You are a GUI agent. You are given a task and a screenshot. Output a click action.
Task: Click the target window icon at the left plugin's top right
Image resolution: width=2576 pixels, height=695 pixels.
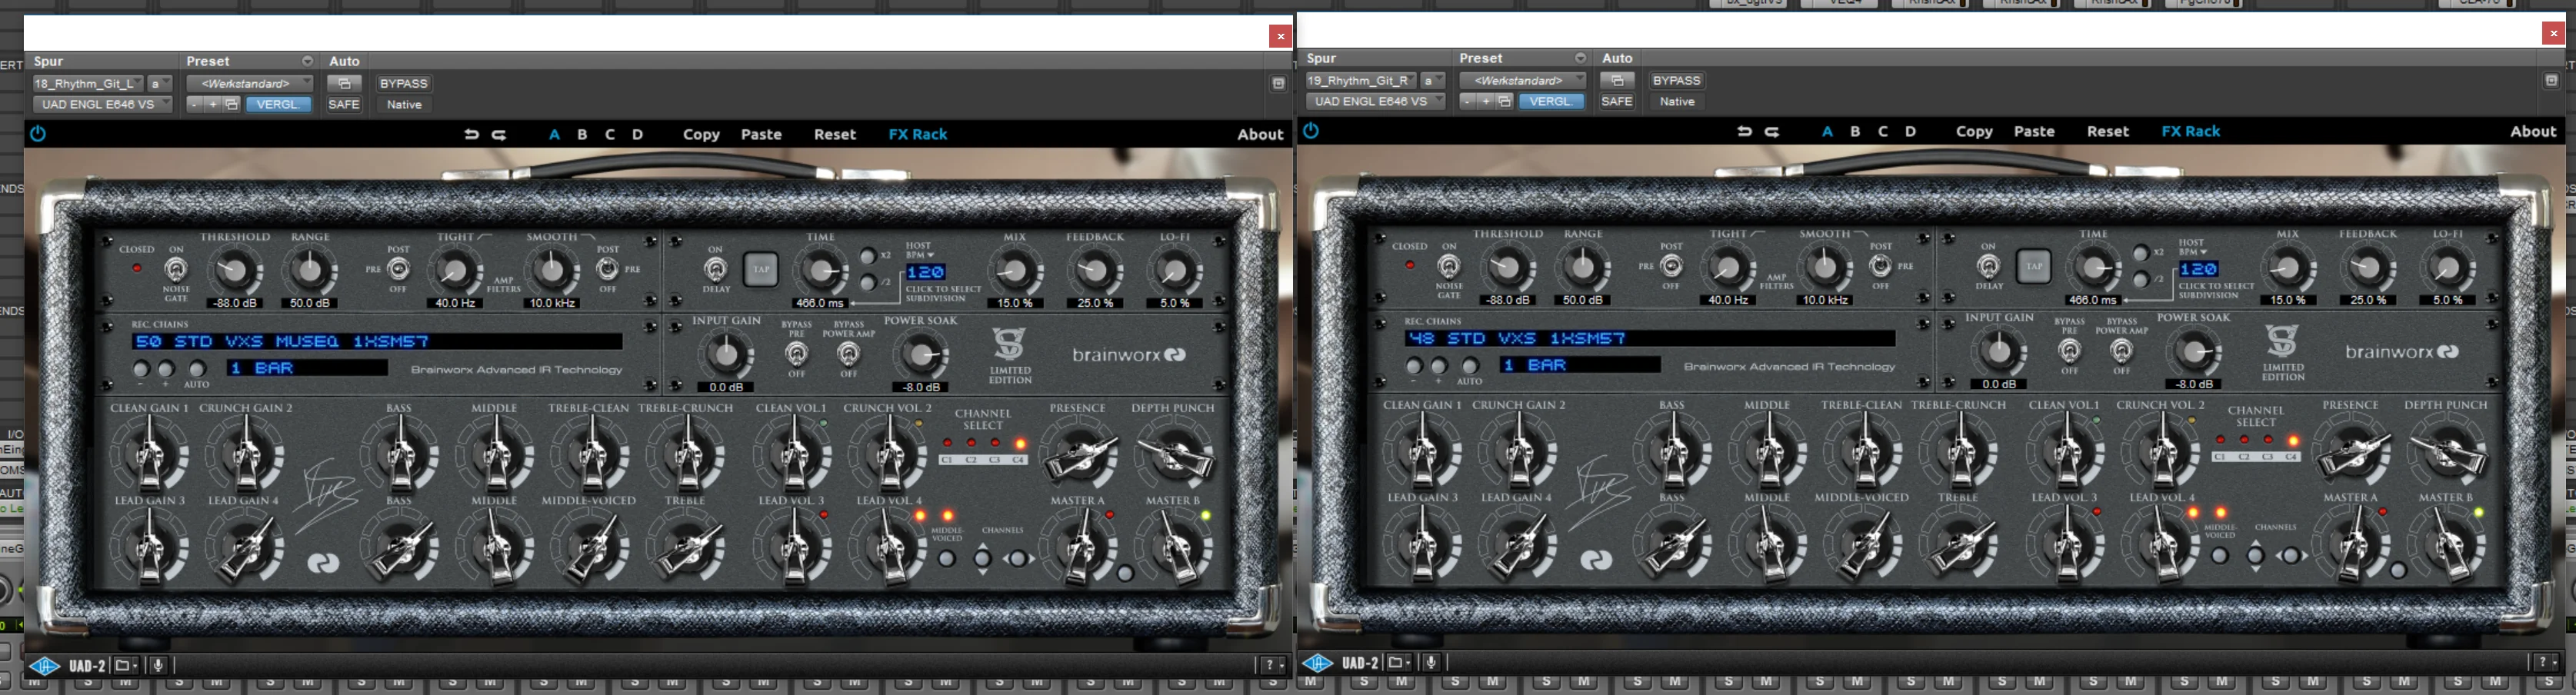(x=1278, y=84)
